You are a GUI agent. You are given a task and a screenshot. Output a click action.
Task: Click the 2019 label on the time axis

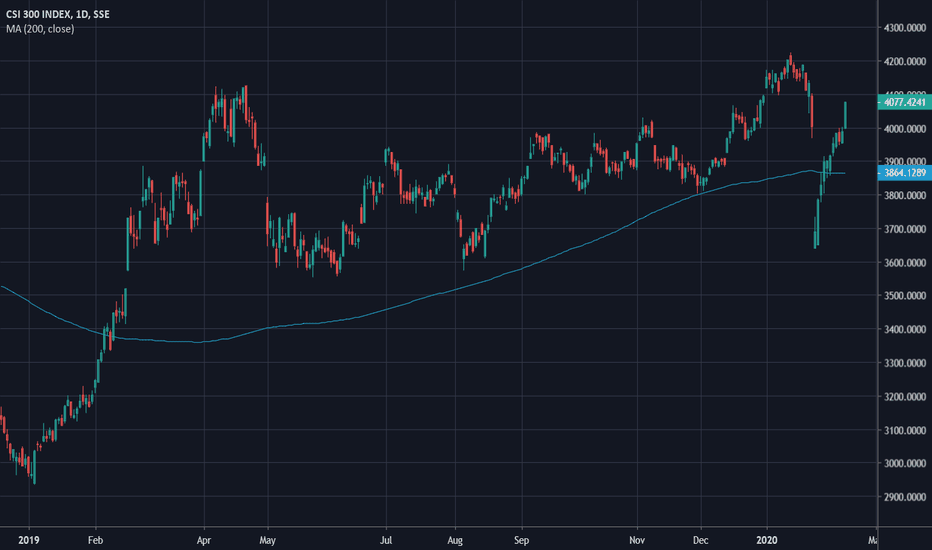click(29, 540)
